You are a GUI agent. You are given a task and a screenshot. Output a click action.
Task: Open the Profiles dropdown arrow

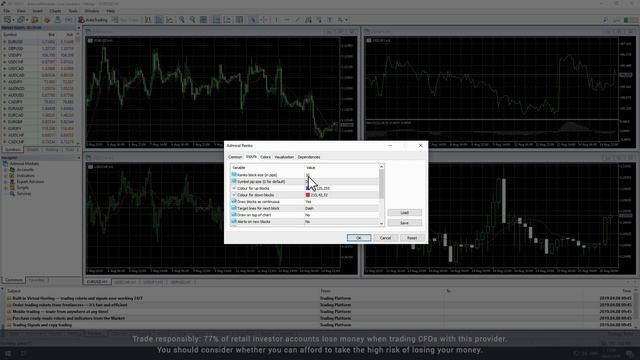pyautogui.click(x=26, y=20)
